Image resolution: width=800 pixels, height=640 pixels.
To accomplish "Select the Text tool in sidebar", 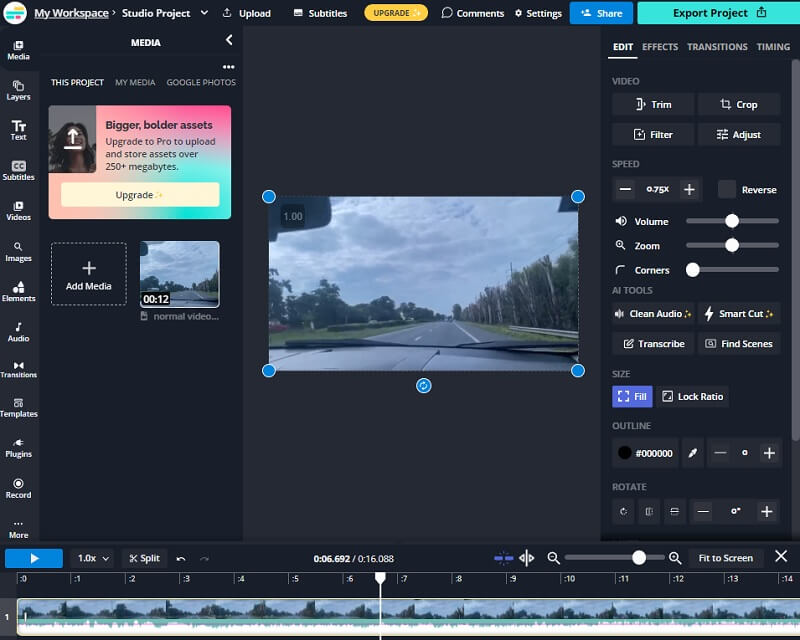I will 18,130.
